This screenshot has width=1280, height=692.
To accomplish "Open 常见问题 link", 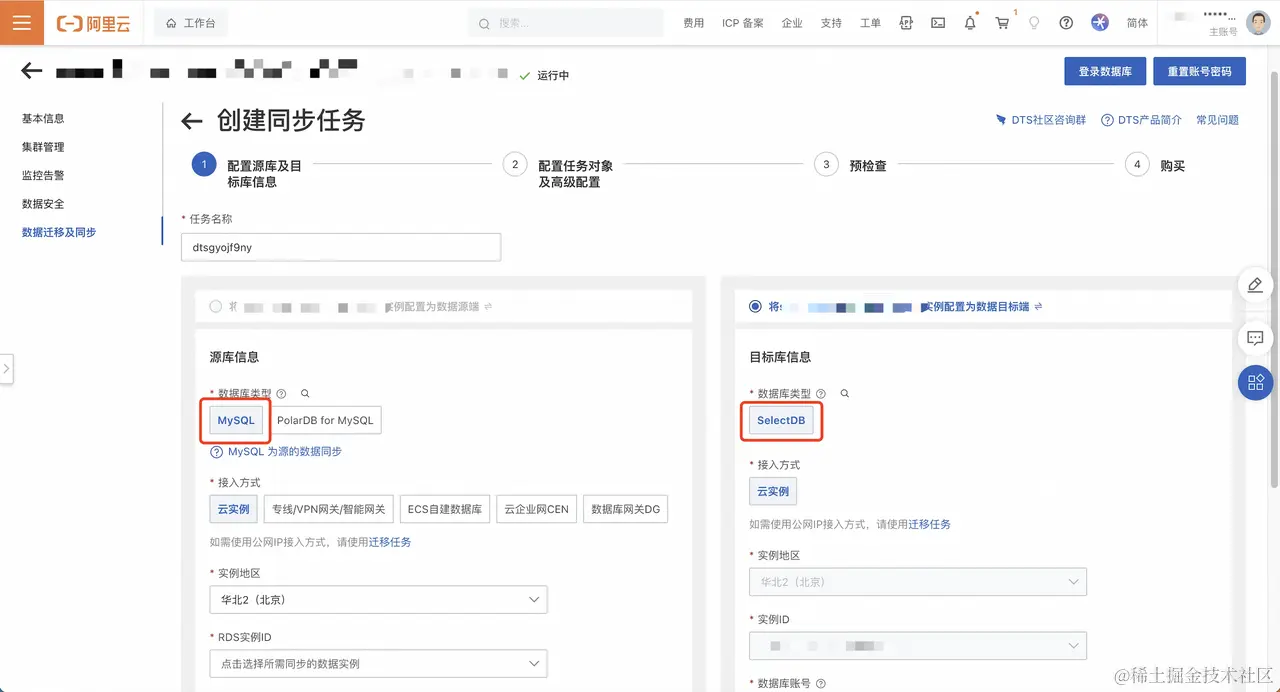I will click(x=1217, y=120).
